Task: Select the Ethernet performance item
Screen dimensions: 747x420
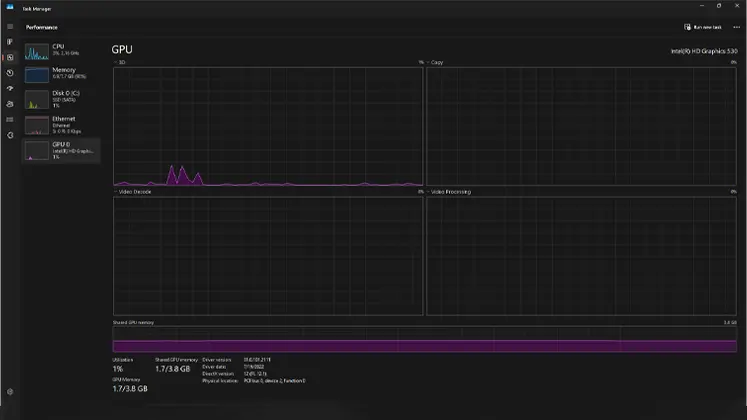Action: [x=61, y=125]
